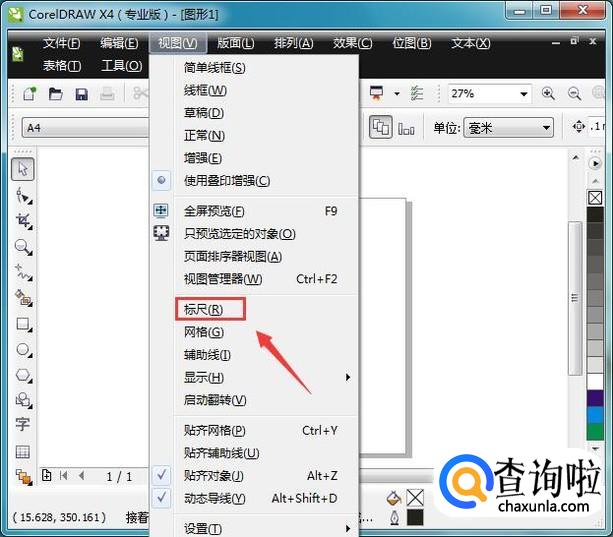The width and height of the screenshot is (613, 537).
Task: Select the Interactive Blend tool
Action: [x=23, y=477]
